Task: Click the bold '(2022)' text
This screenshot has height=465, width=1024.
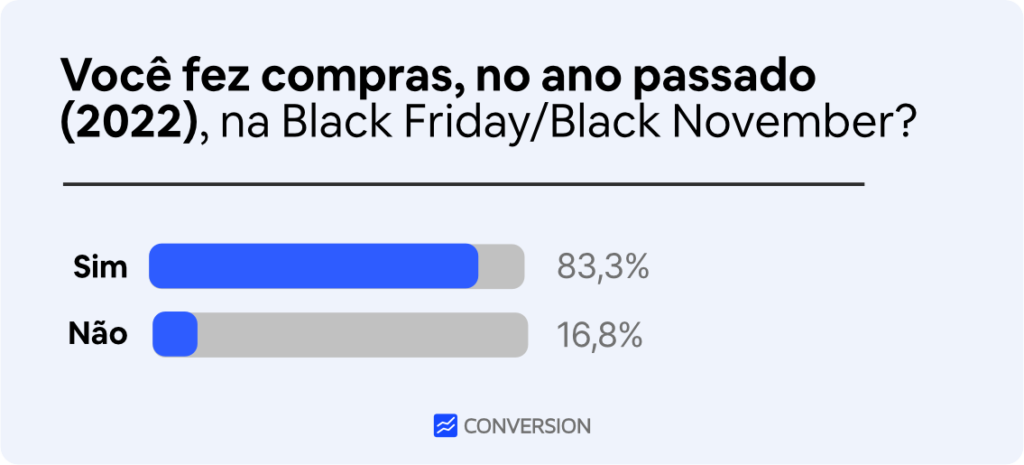Action: (x=129, y=122)
